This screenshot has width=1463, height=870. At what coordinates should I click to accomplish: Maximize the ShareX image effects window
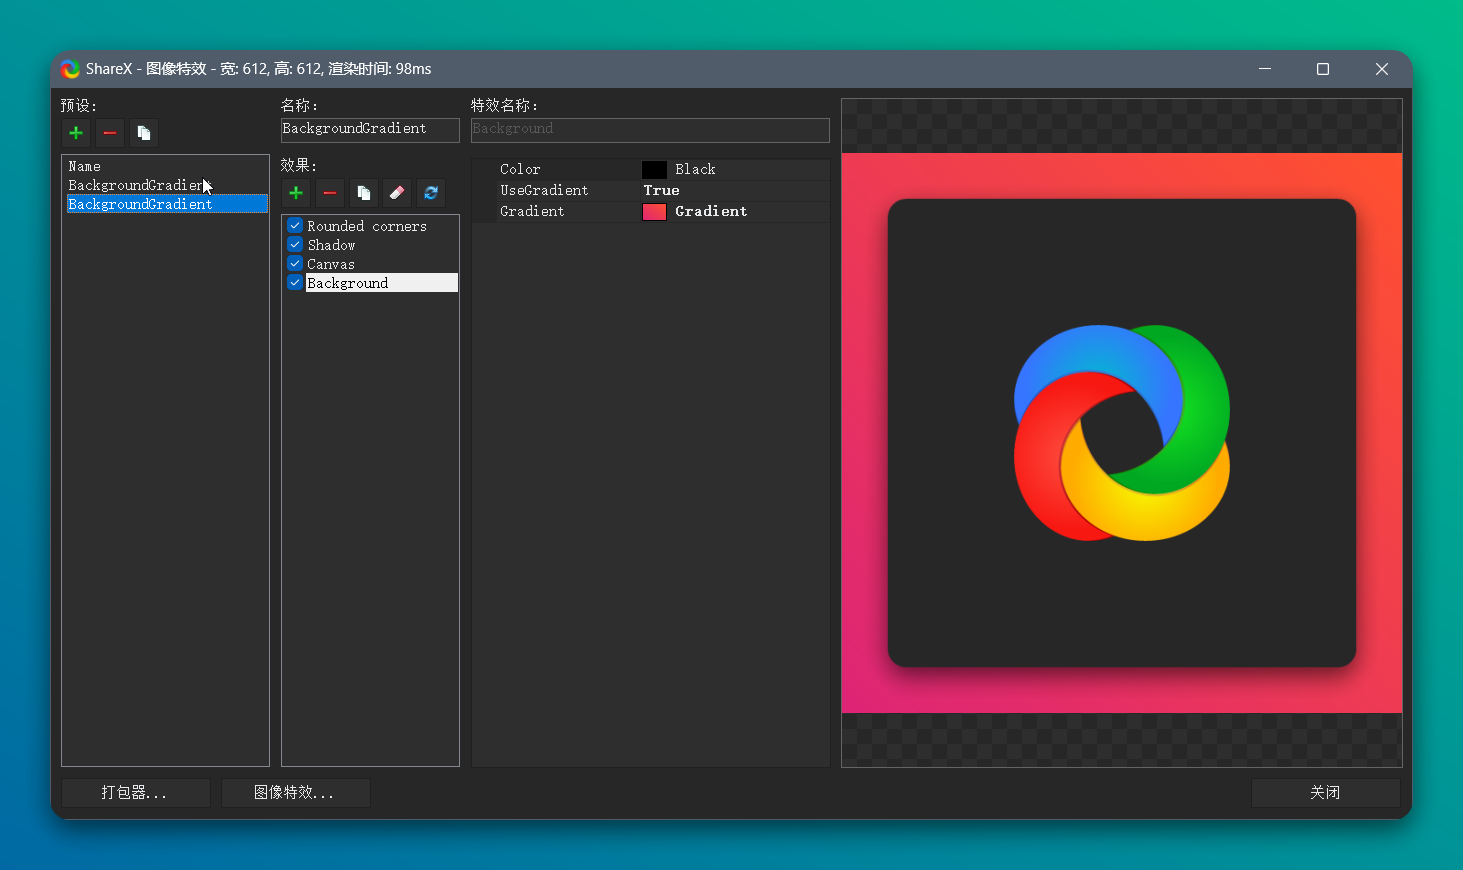coord(1323,69)
